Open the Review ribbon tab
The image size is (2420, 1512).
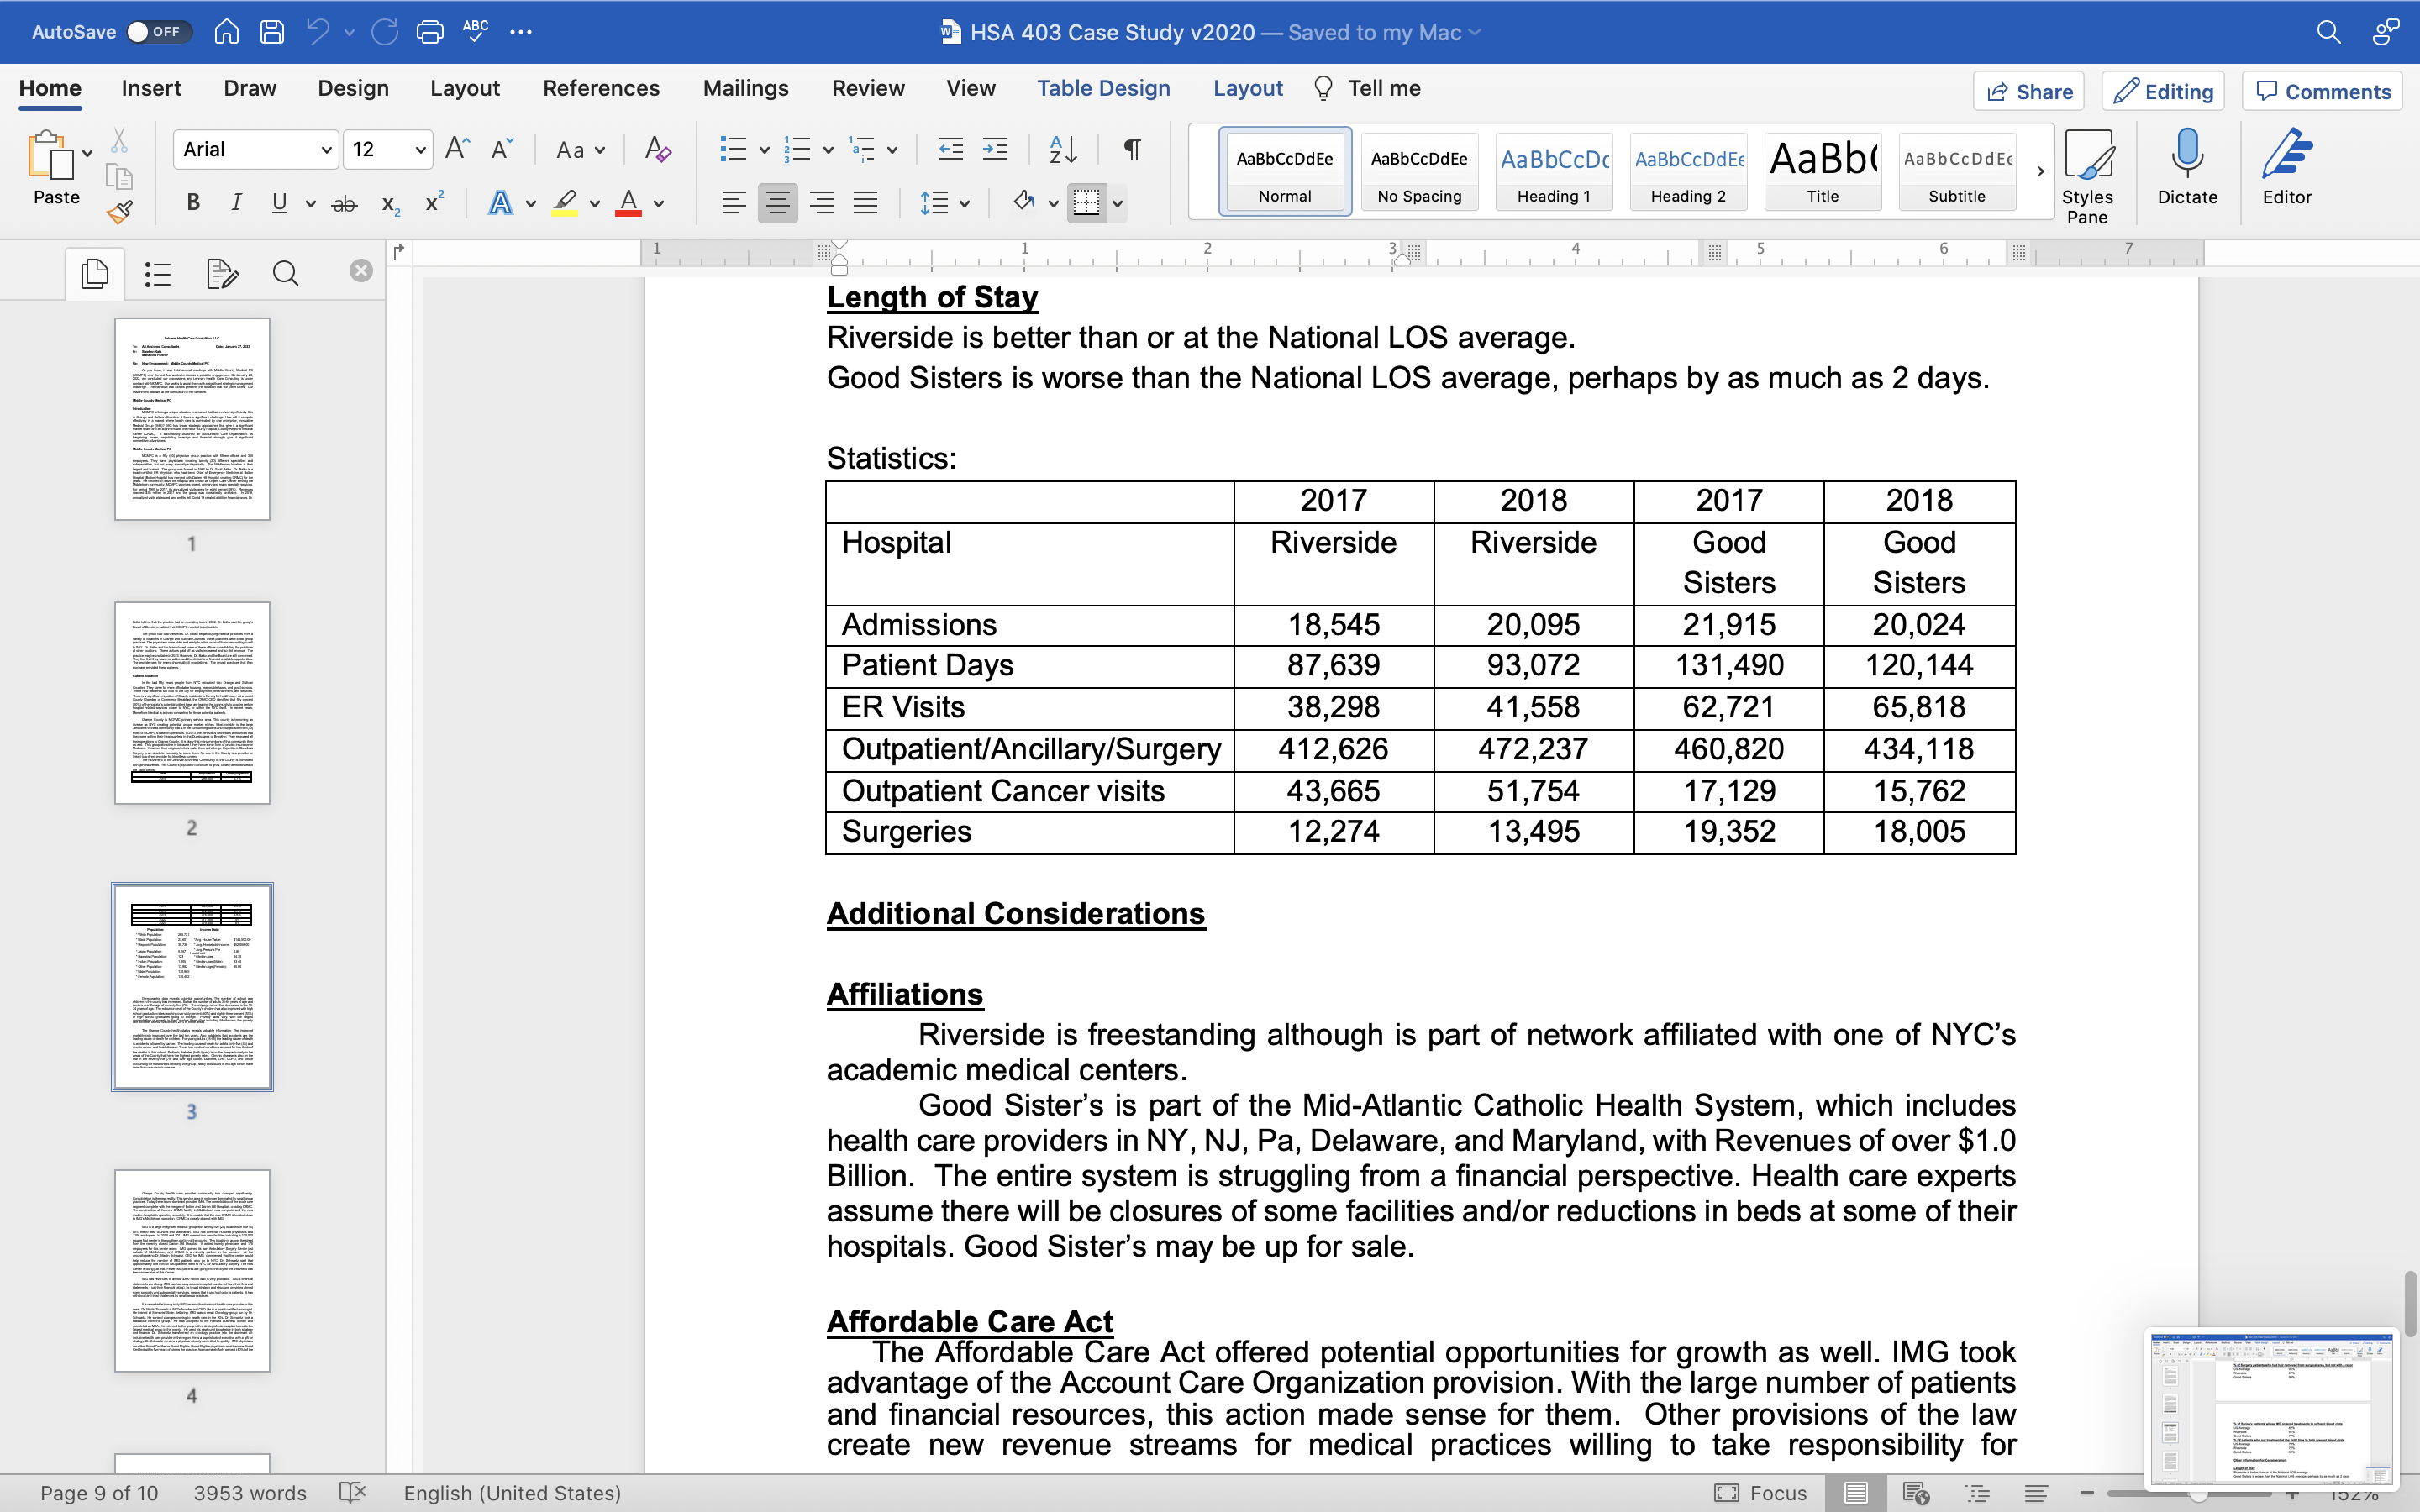pyautogui.click(x=868, y=88)
